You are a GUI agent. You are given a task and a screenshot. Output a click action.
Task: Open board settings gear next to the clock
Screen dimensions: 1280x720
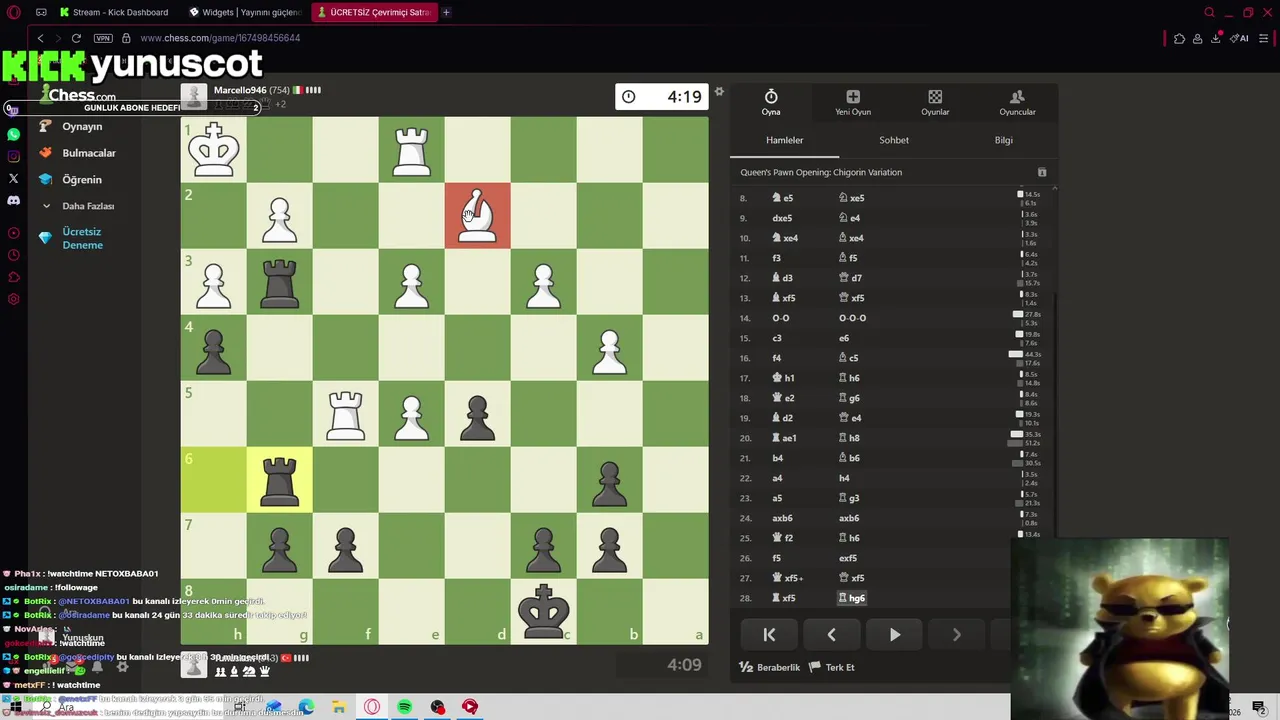pyautogui.click(x=718, y=92)
